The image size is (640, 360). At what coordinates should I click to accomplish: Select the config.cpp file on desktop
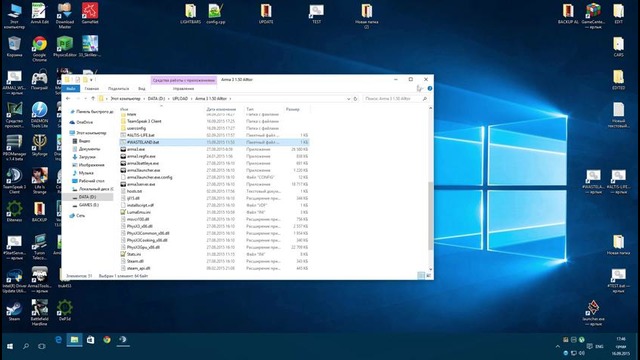216,14
